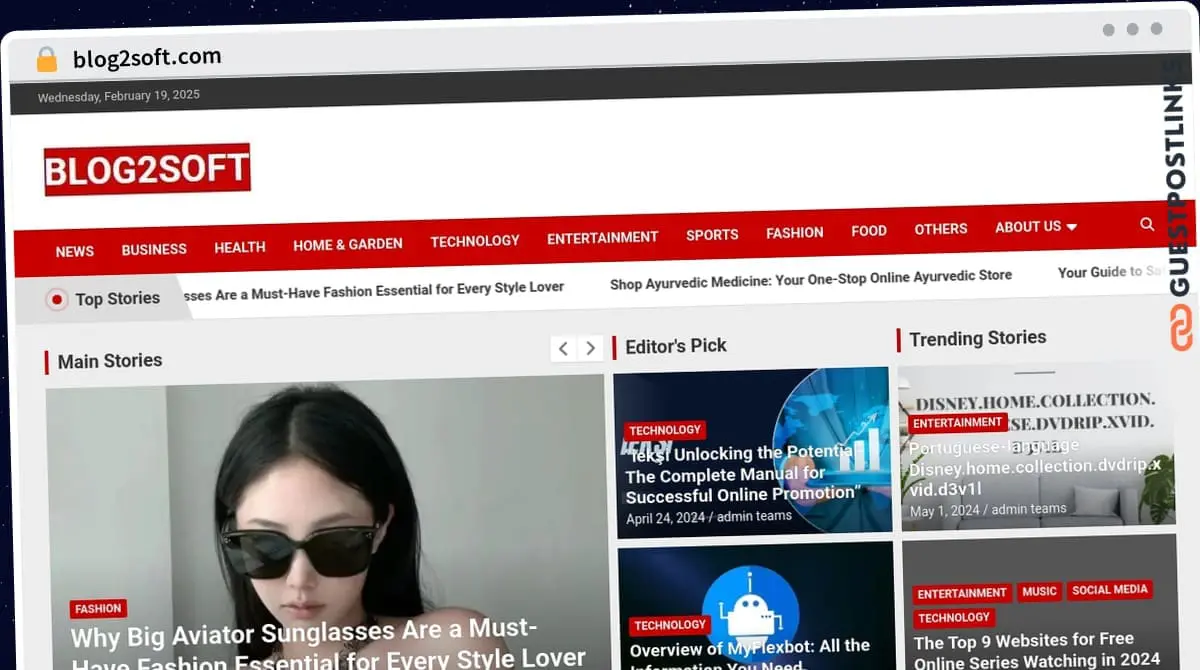Click the Main Stories heading
The width and height of the screenshot is (1200, 670).
(x=110, y=361)
